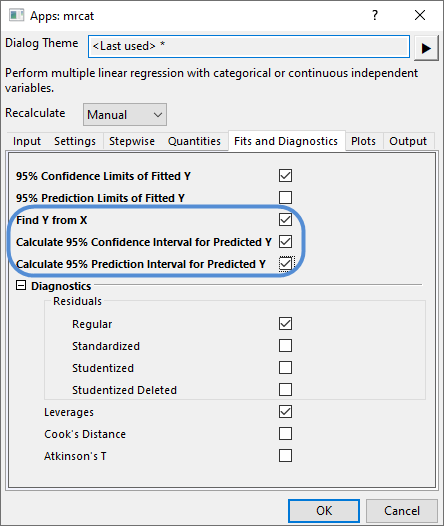Click the Dialog Theme arrow flyout button
The height and width of the screenshot is (526, 444).
tap(426, 48)
